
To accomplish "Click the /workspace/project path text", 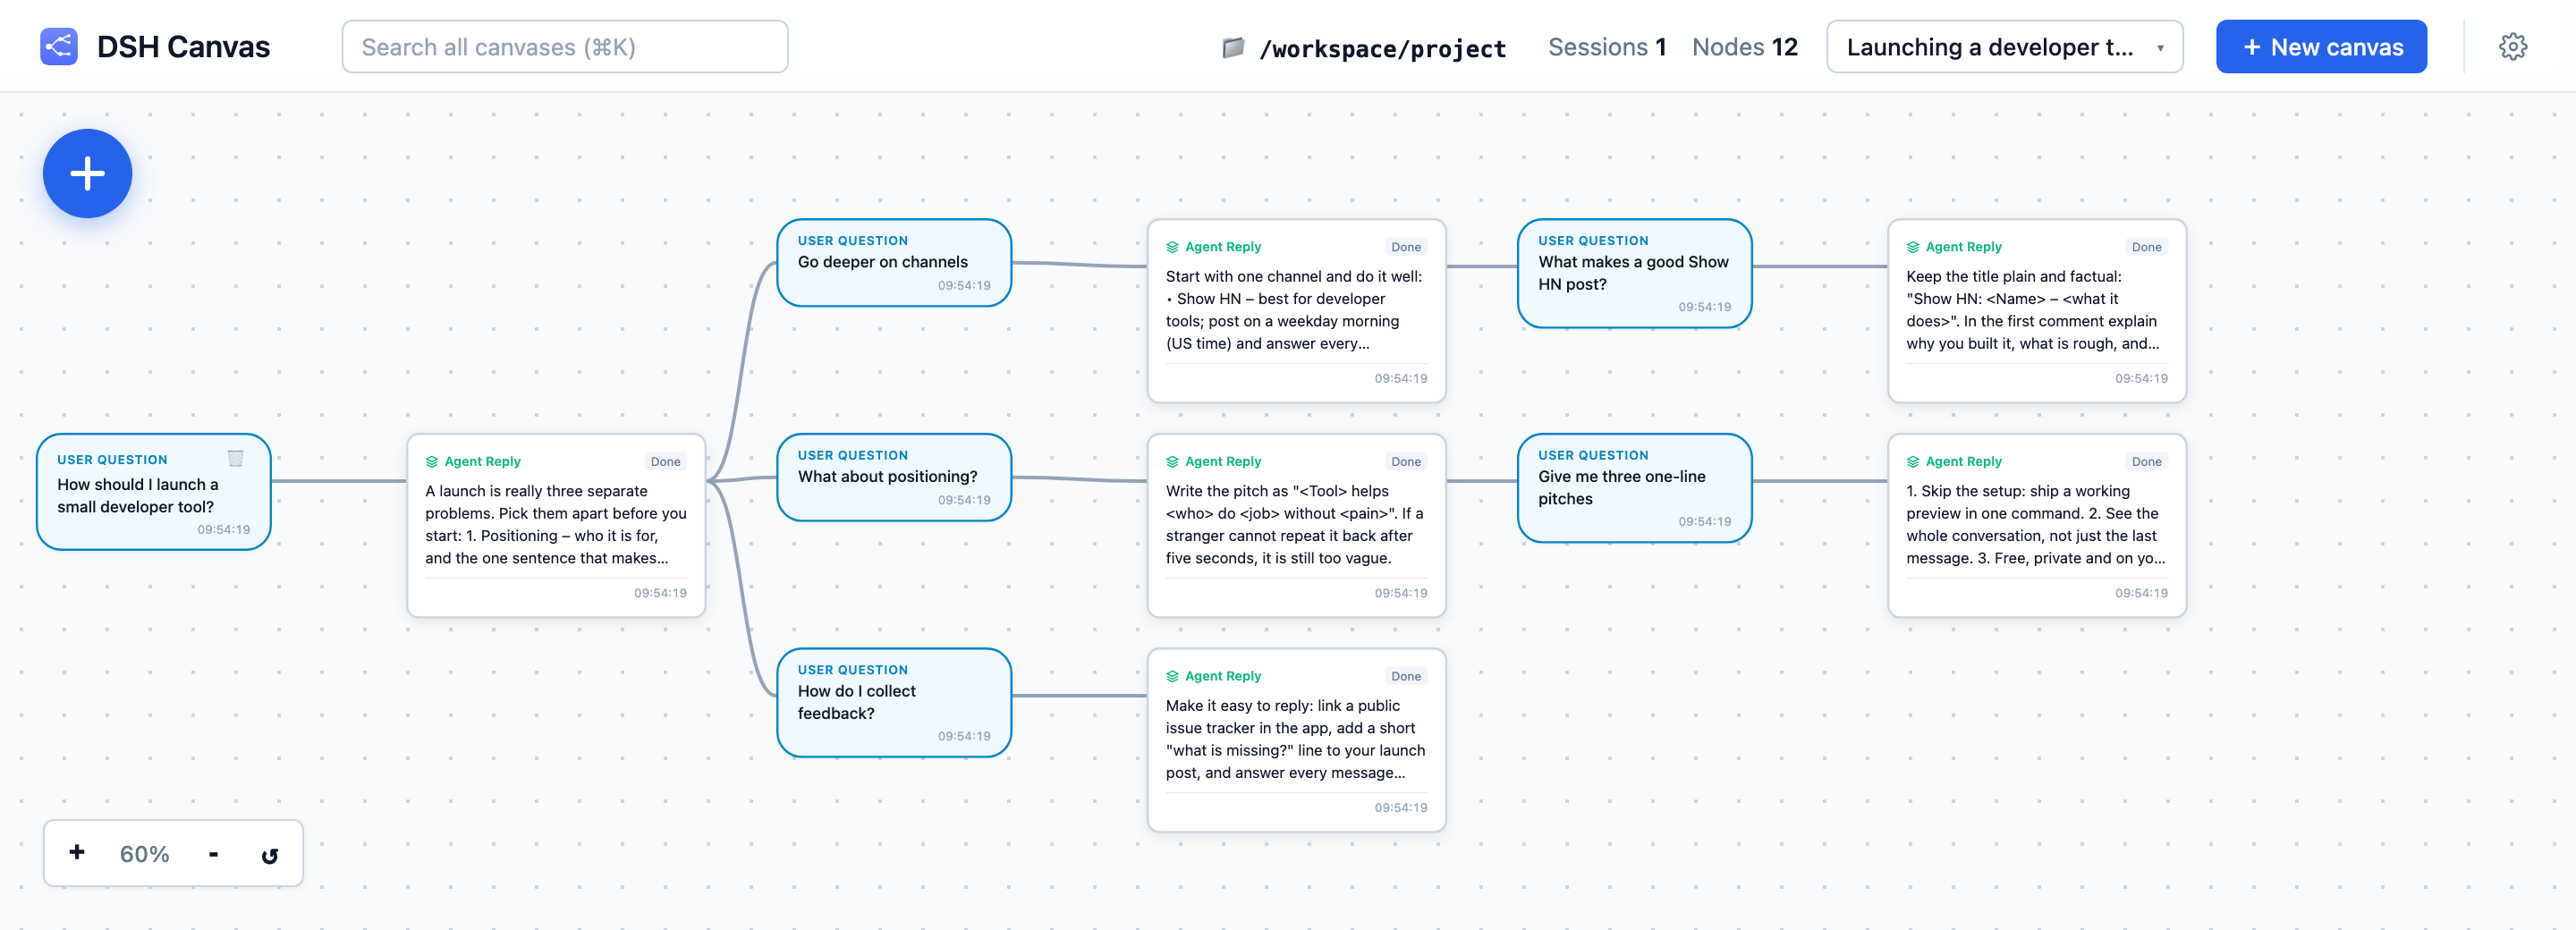I will 1382,48.
